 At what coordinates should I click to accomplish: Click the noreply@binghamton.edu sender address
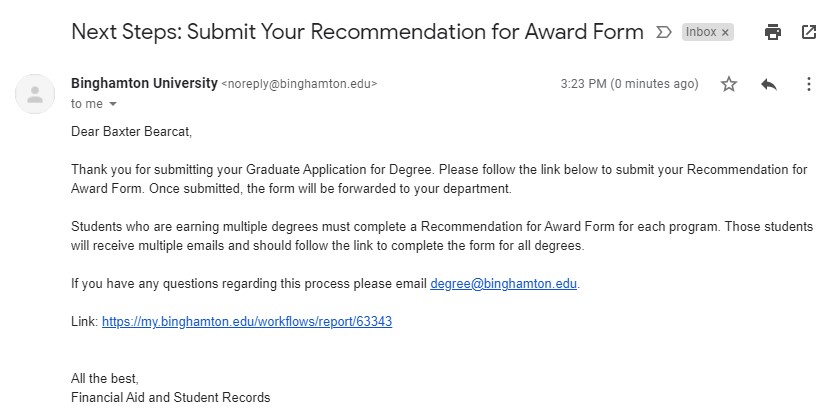(x=299, y=84)
